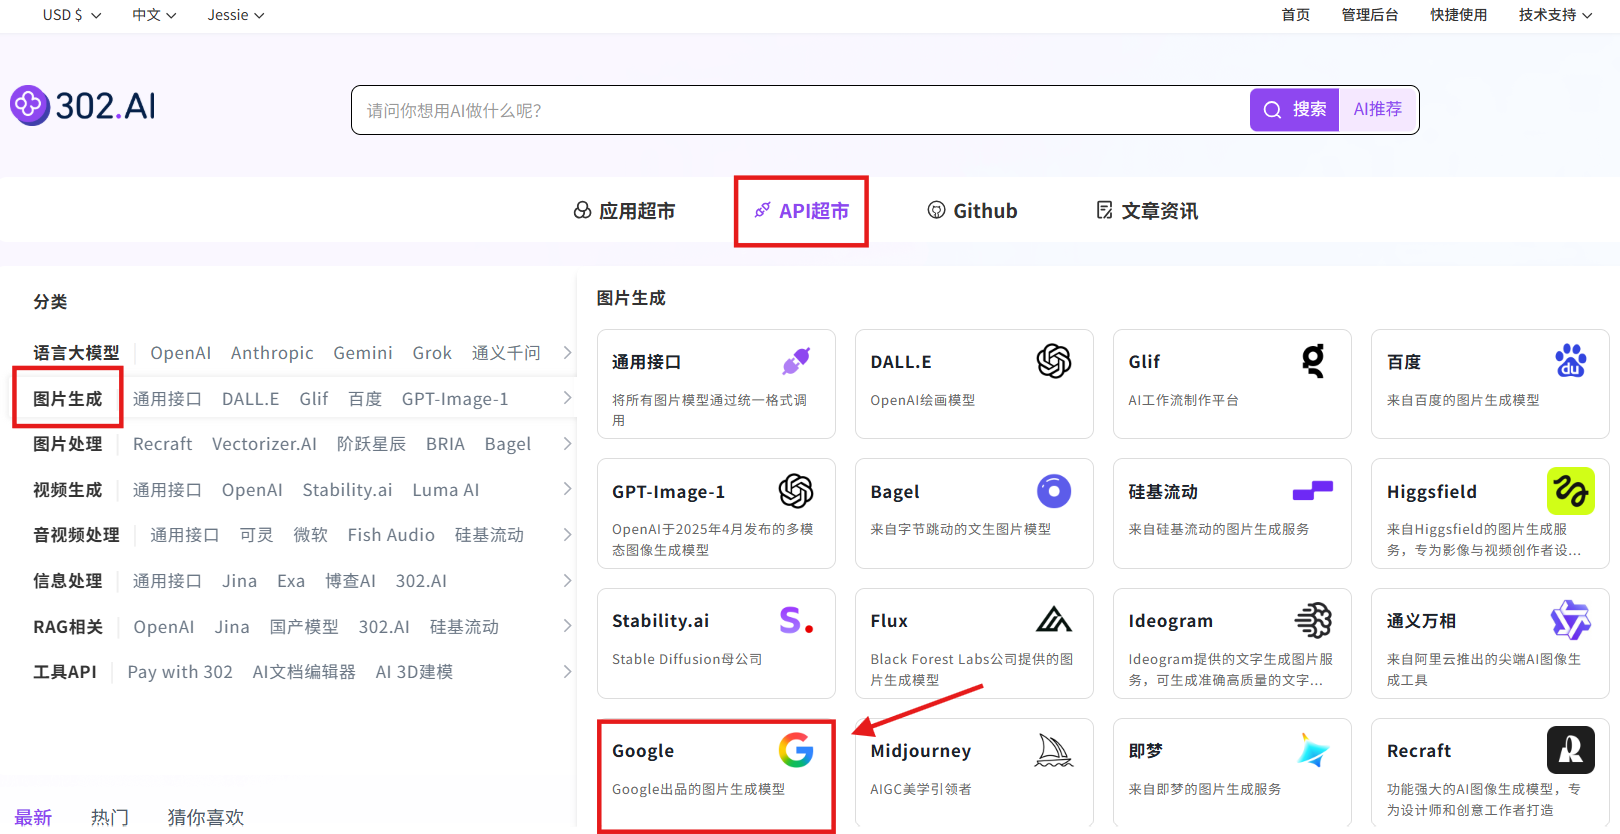Image resolution: width=1620 pixels, height=834 pixels.
Task: Expand the 图片处理 row arrow
Action: [x=567, y=443]
